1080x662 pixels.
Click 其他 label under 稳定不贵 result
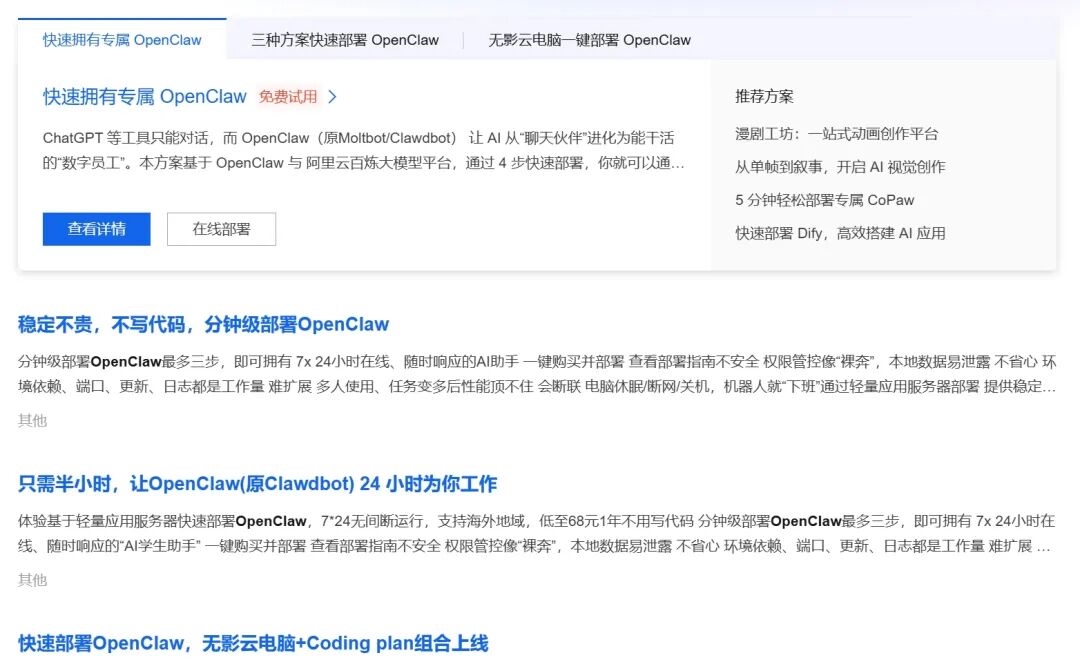click(32, 420)
